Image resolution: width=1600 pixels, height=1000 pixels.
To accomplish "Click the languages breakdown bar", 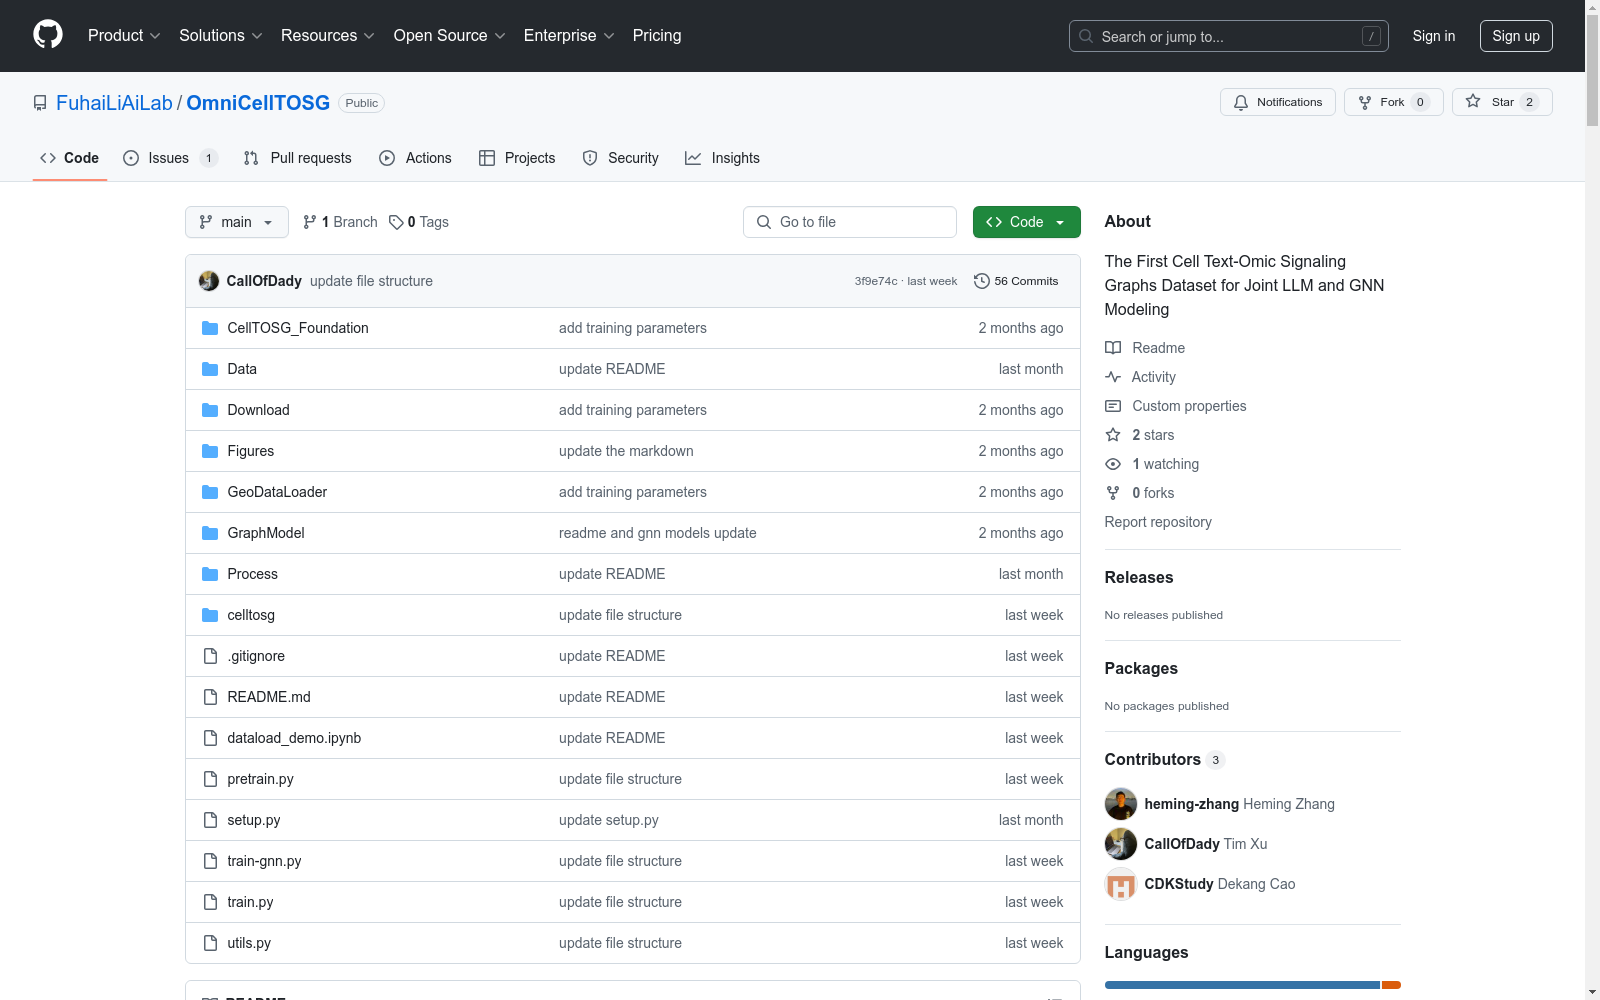I will click(1253, 985).
